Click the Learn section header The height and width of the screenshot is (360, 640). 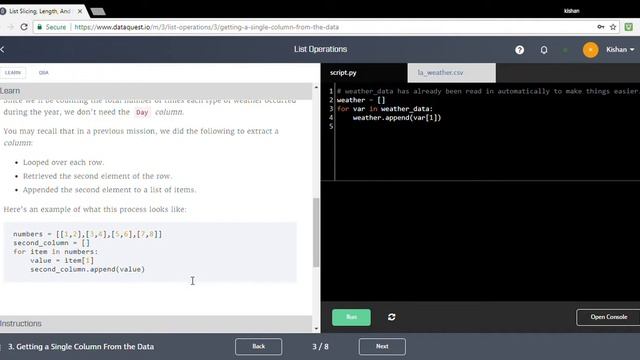156,91
